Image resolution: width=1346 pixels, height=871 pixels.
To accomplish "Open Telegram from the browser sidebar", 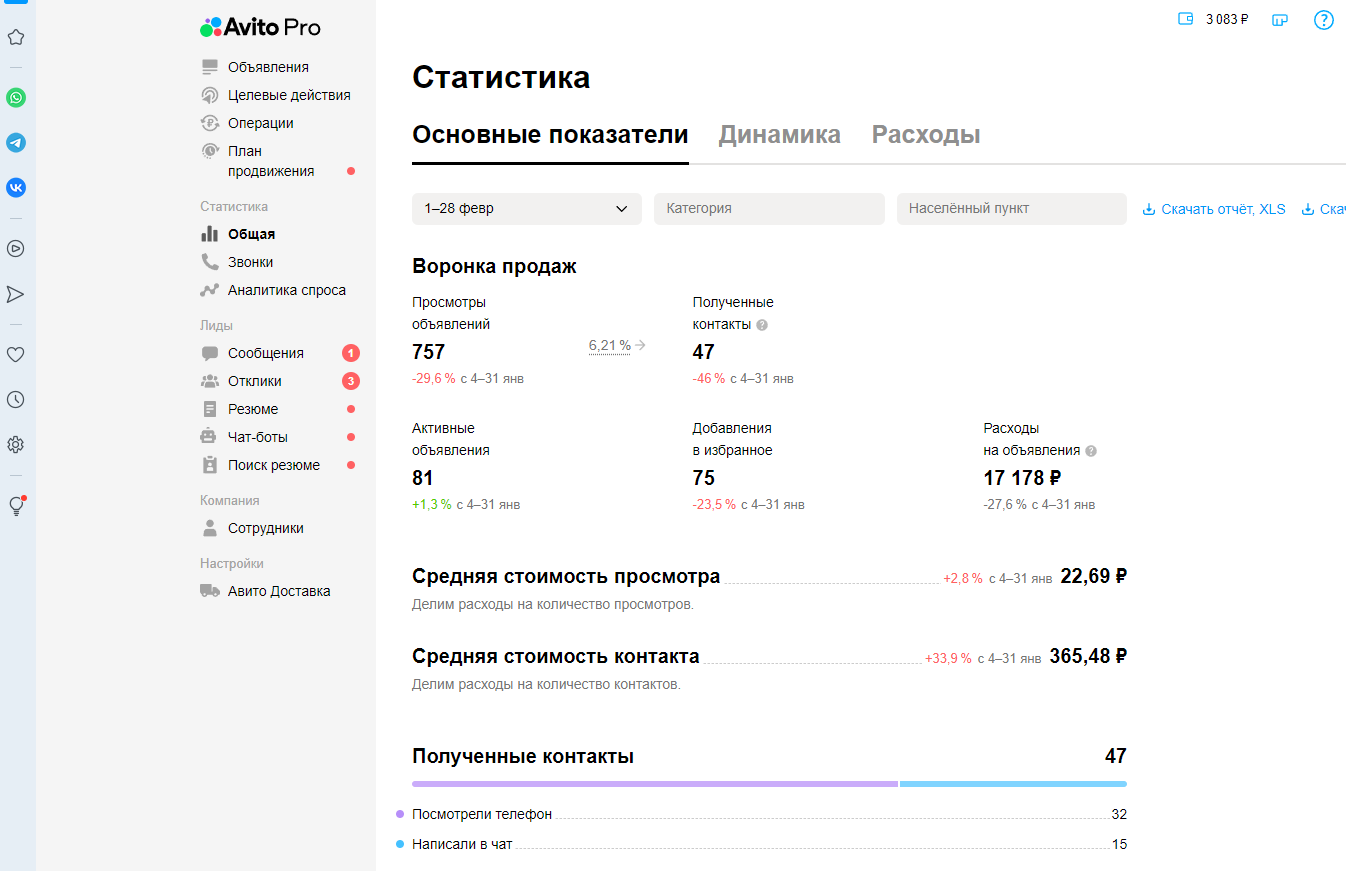I will pos(16,143).
